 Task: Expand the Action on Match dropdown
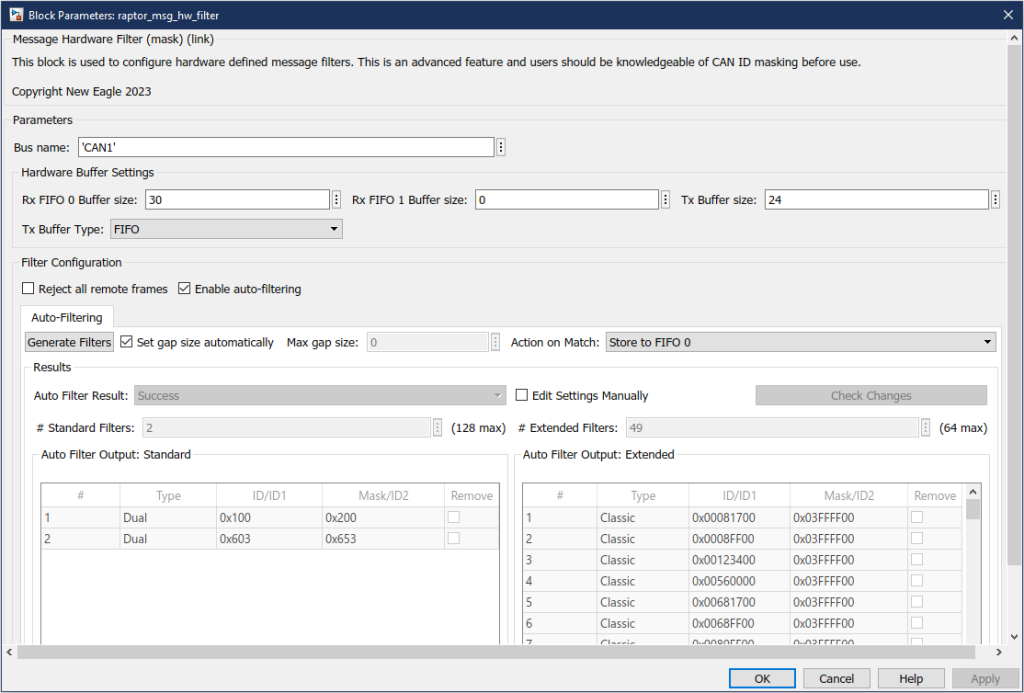800,342
